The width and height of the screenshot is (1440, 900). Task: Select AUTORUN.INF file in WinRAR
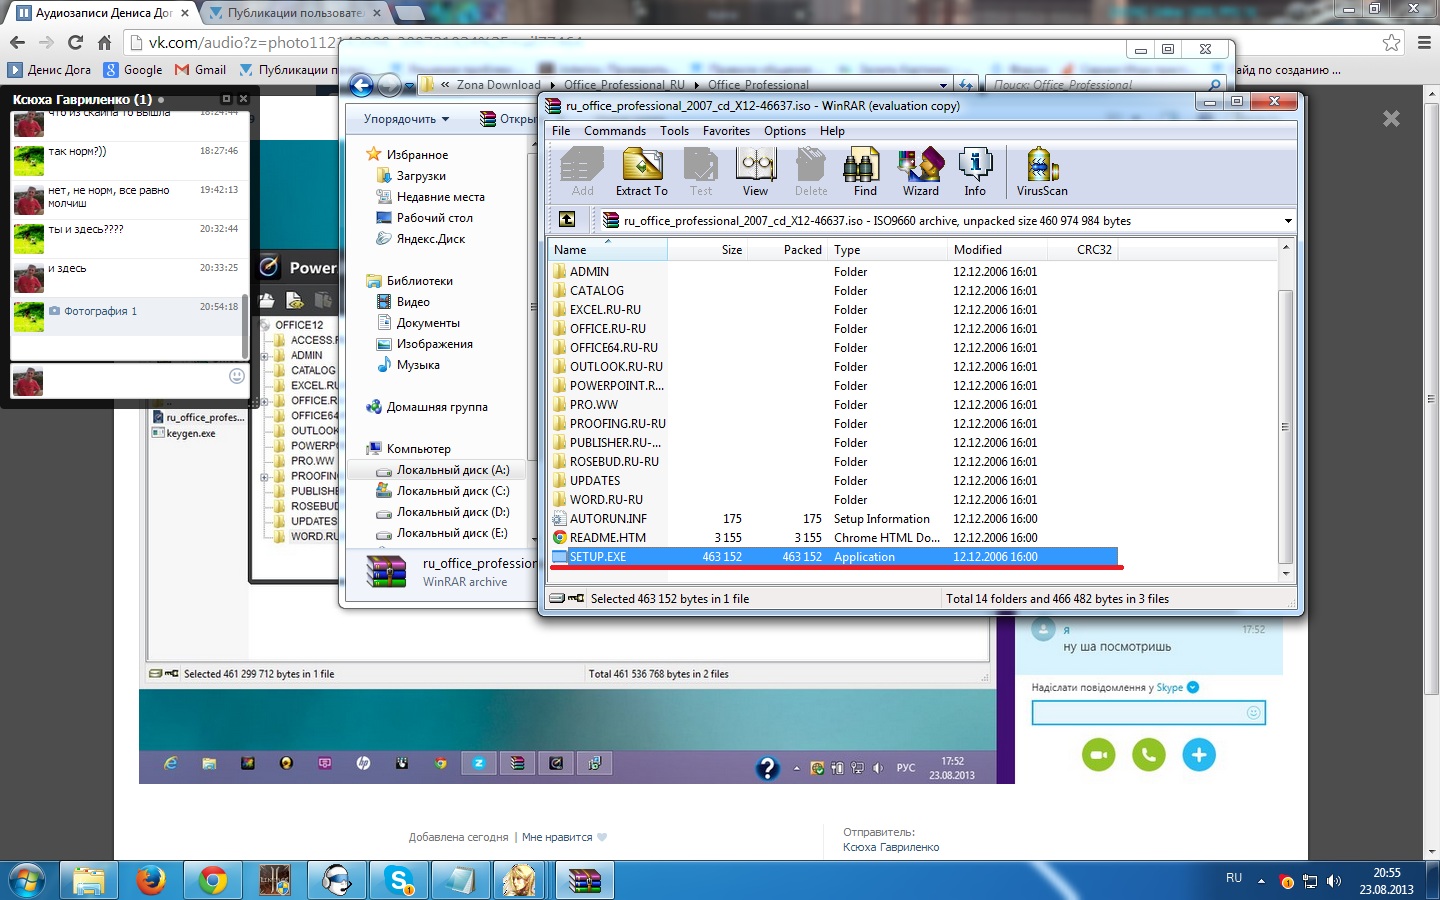point(608,519)
